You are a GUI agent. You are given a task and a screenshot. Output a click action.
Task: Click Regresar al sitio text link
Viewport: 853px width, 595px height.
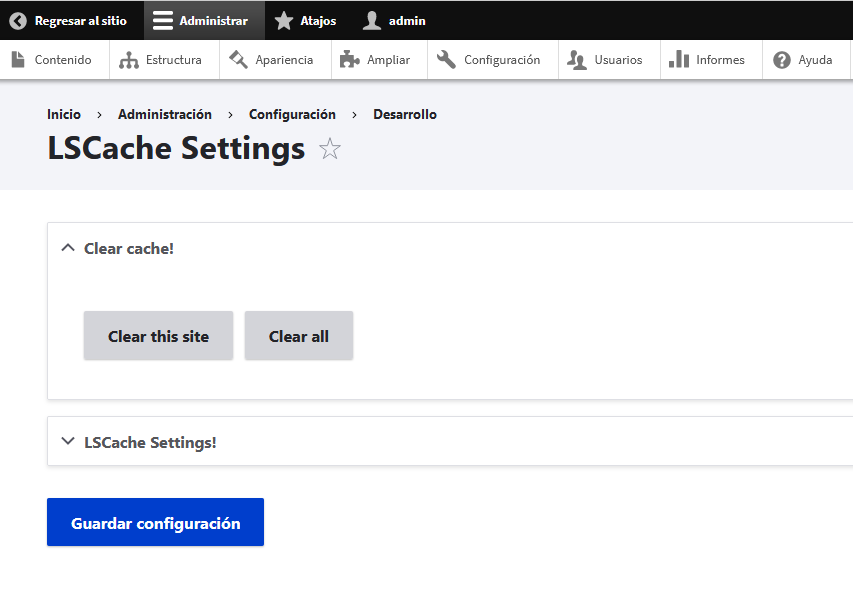(x=81, y=21)
